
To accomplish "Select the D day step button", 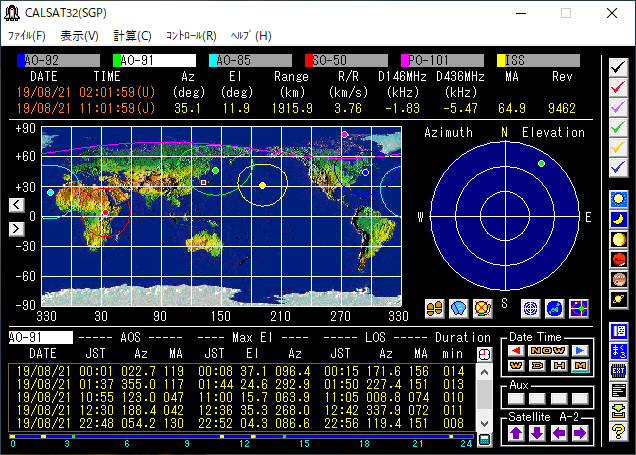I will [x=537, y=366].
